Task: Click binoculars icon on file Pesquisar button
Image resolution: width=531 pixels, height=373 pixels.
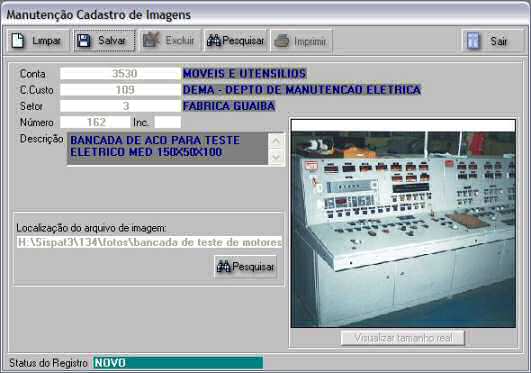Action: point(224,267)
